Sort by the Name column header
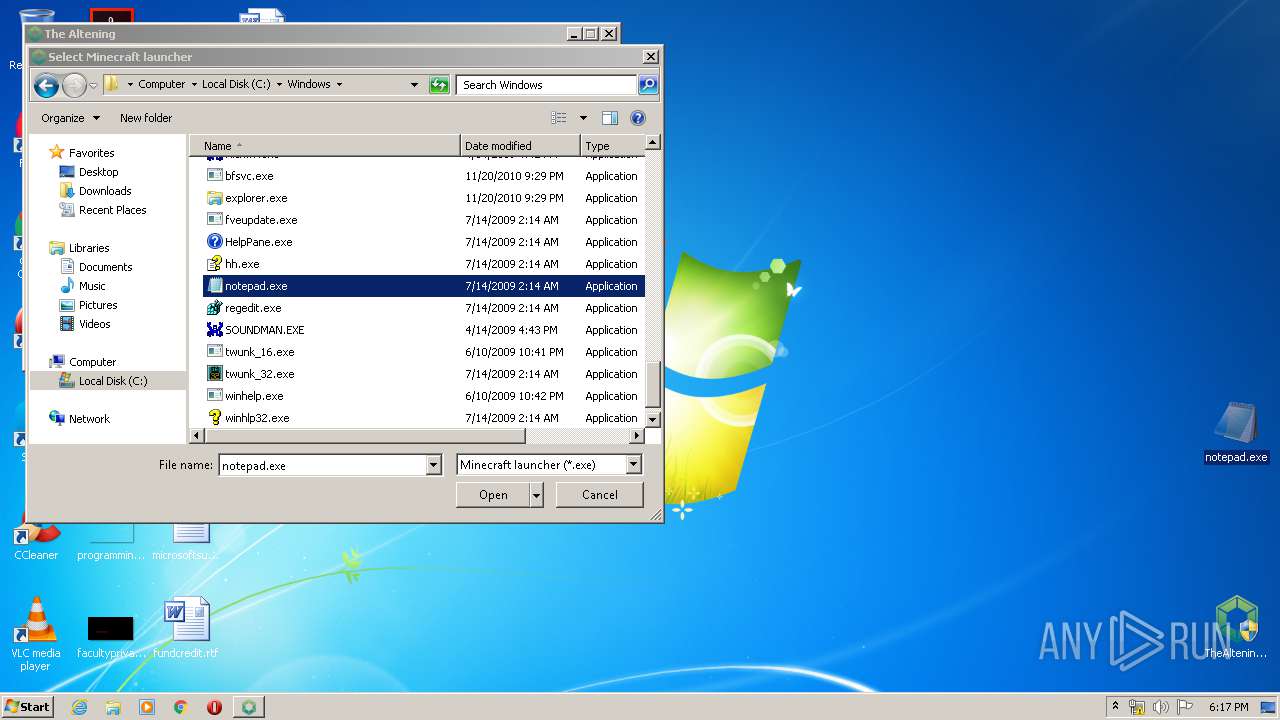Image resolution: width=1280 pixels, height=720 pixels. pyautogui.click(x=325, y=146)
